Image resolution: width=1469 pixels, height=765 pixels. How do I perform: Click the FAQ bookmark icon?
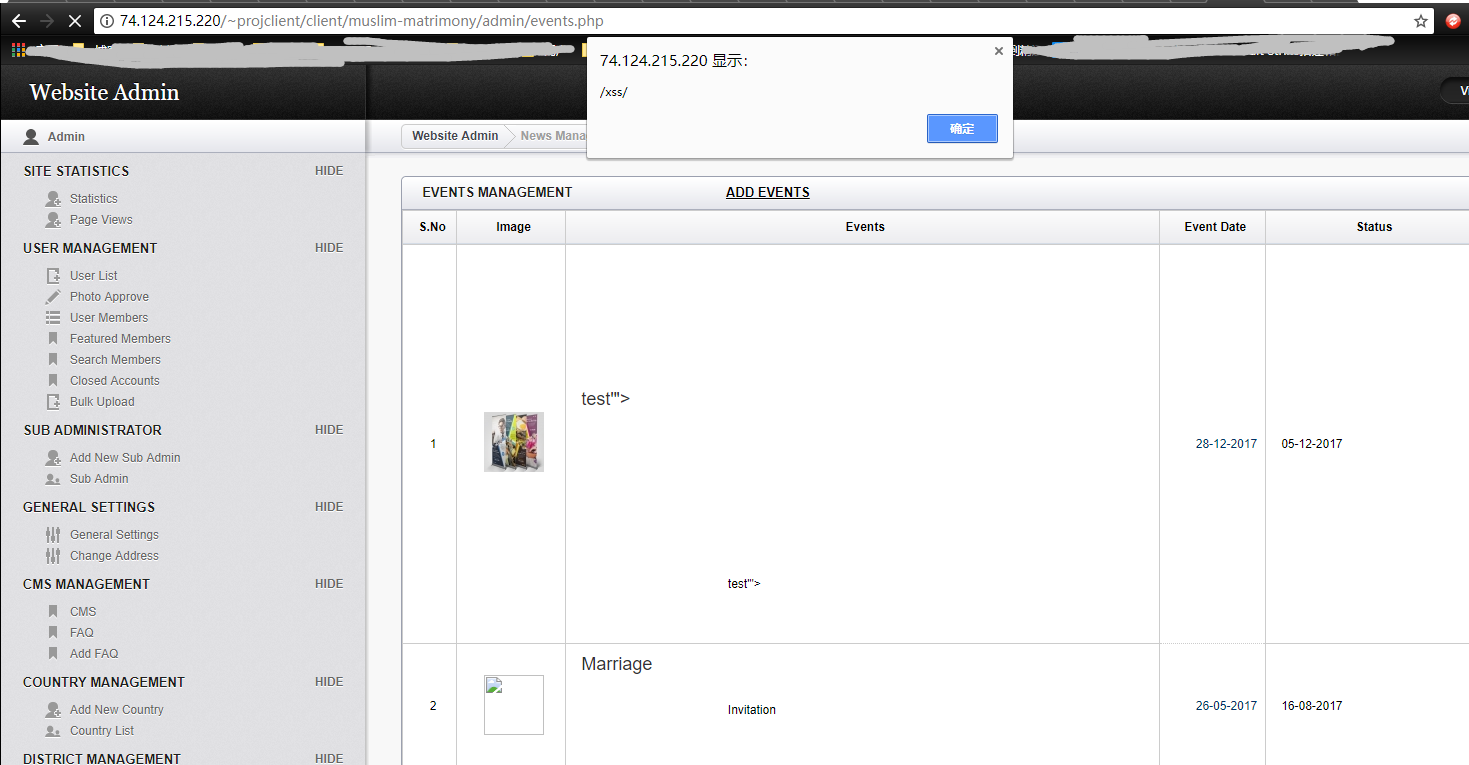53,633
